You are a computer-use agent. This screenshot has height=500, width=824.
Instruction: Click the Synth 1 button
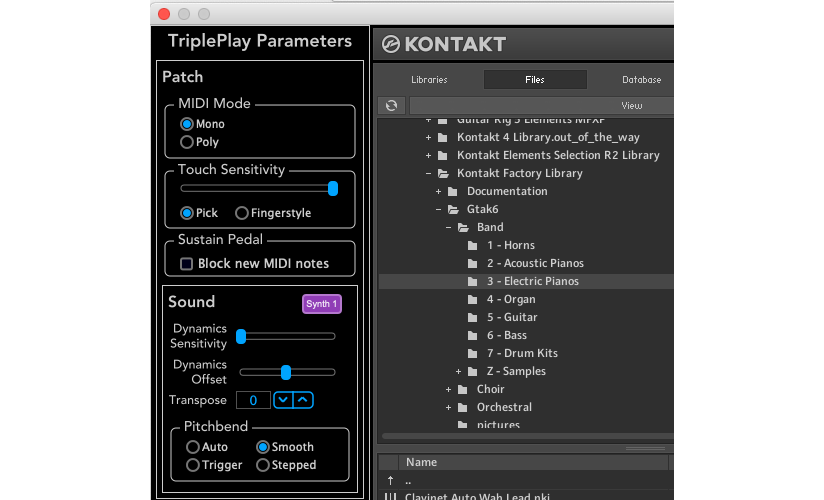click(322, 304)
